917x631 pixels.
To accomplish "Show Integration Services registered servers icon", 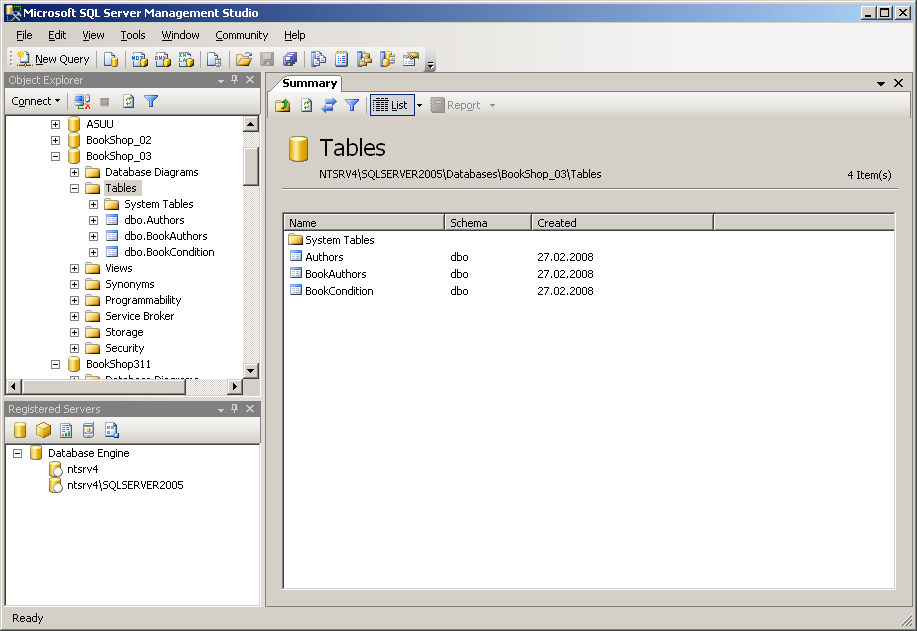I will click(x=112, y=430).
